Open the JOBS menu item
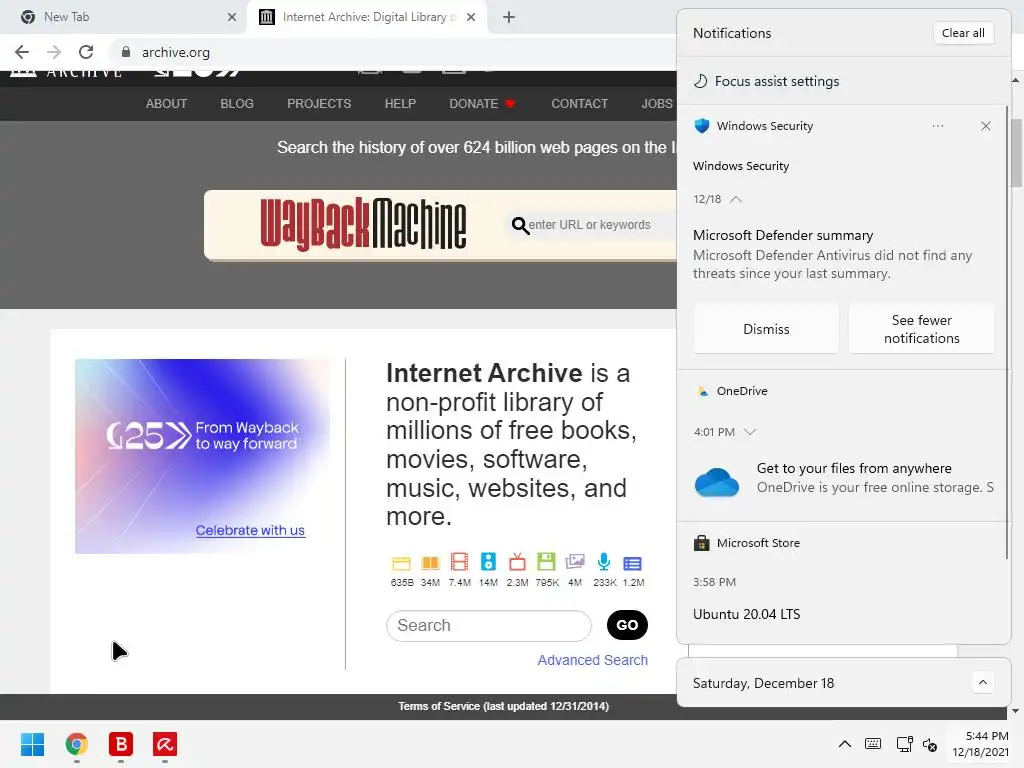Viewport: 1024px width, 768px height. coord(657,104)
